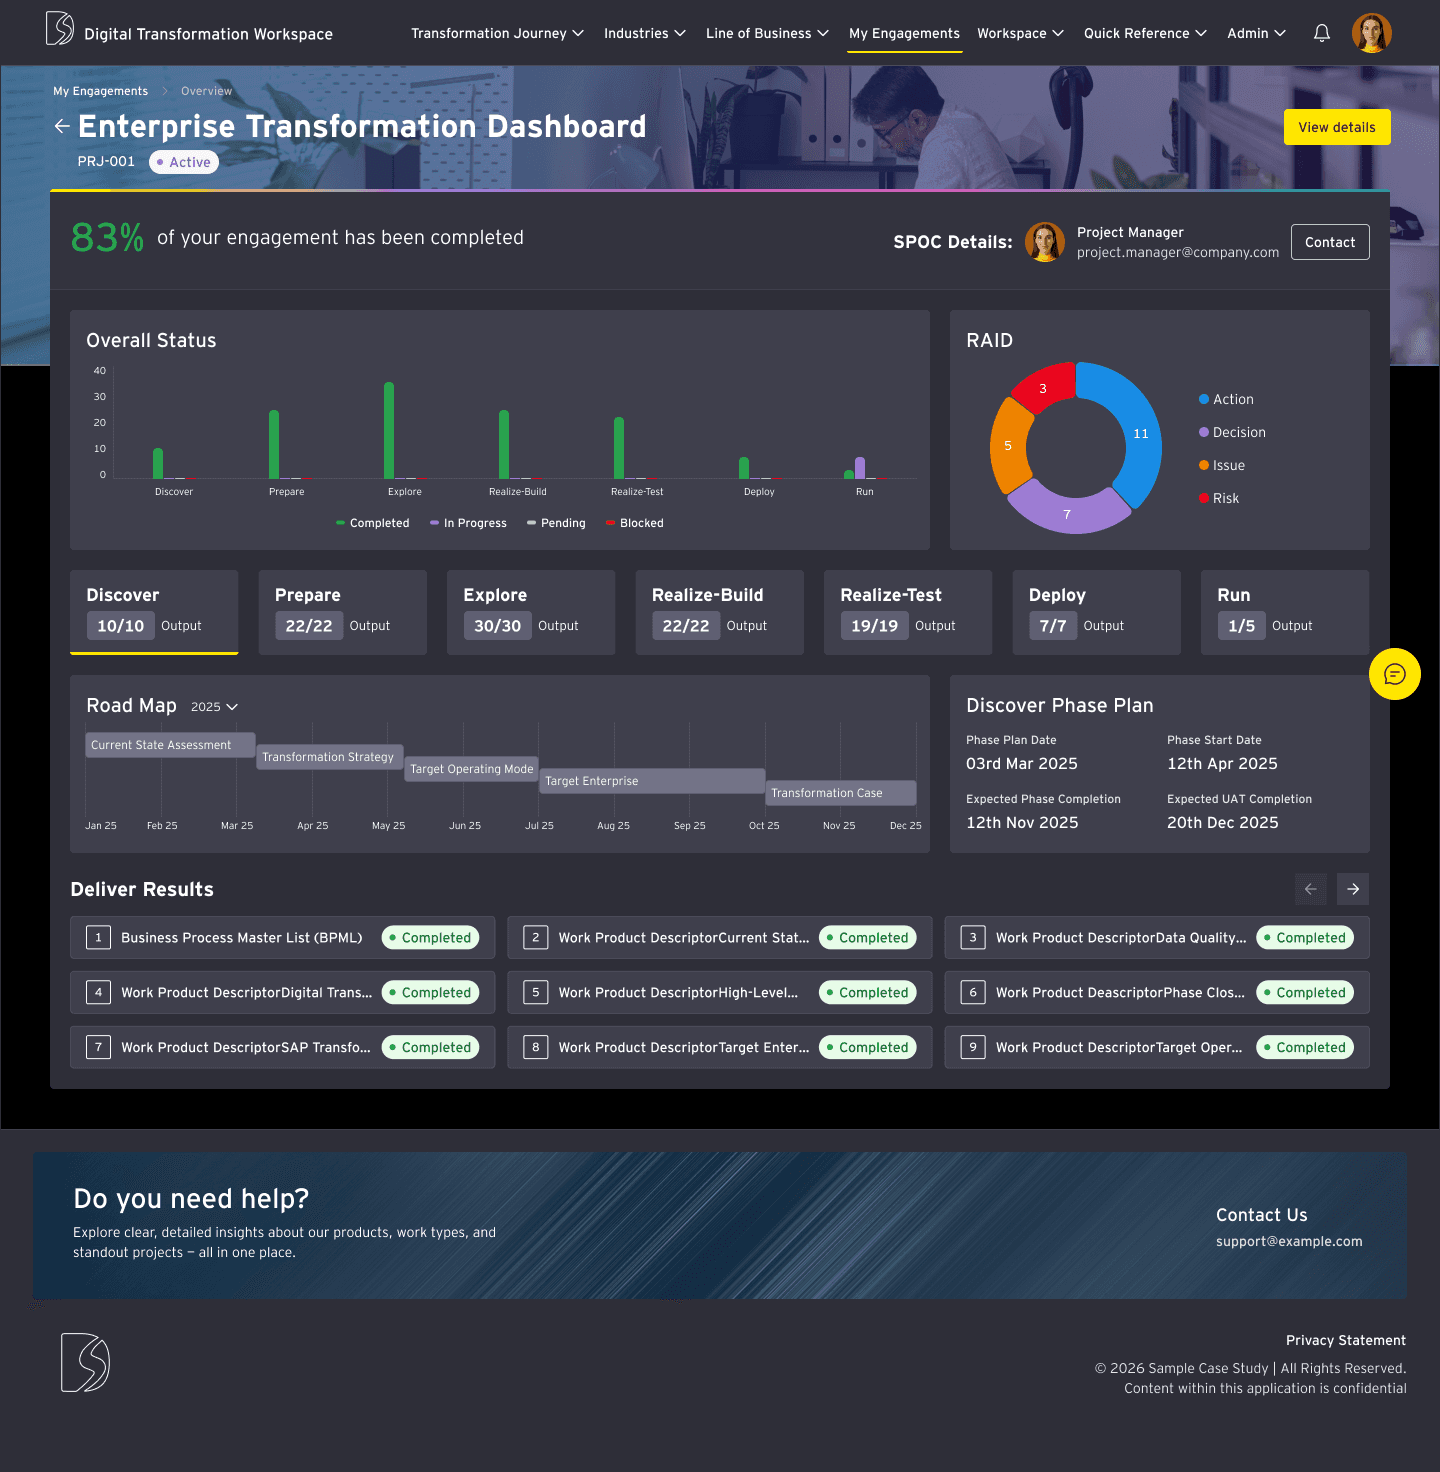Viewport: 1440px width, 1472px height.
Task: Switch to the Run phase tab
Action: (1285, 612)
